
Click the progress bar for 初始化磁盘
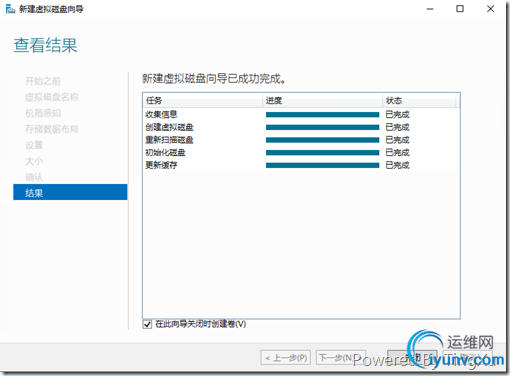pos(322,153)
